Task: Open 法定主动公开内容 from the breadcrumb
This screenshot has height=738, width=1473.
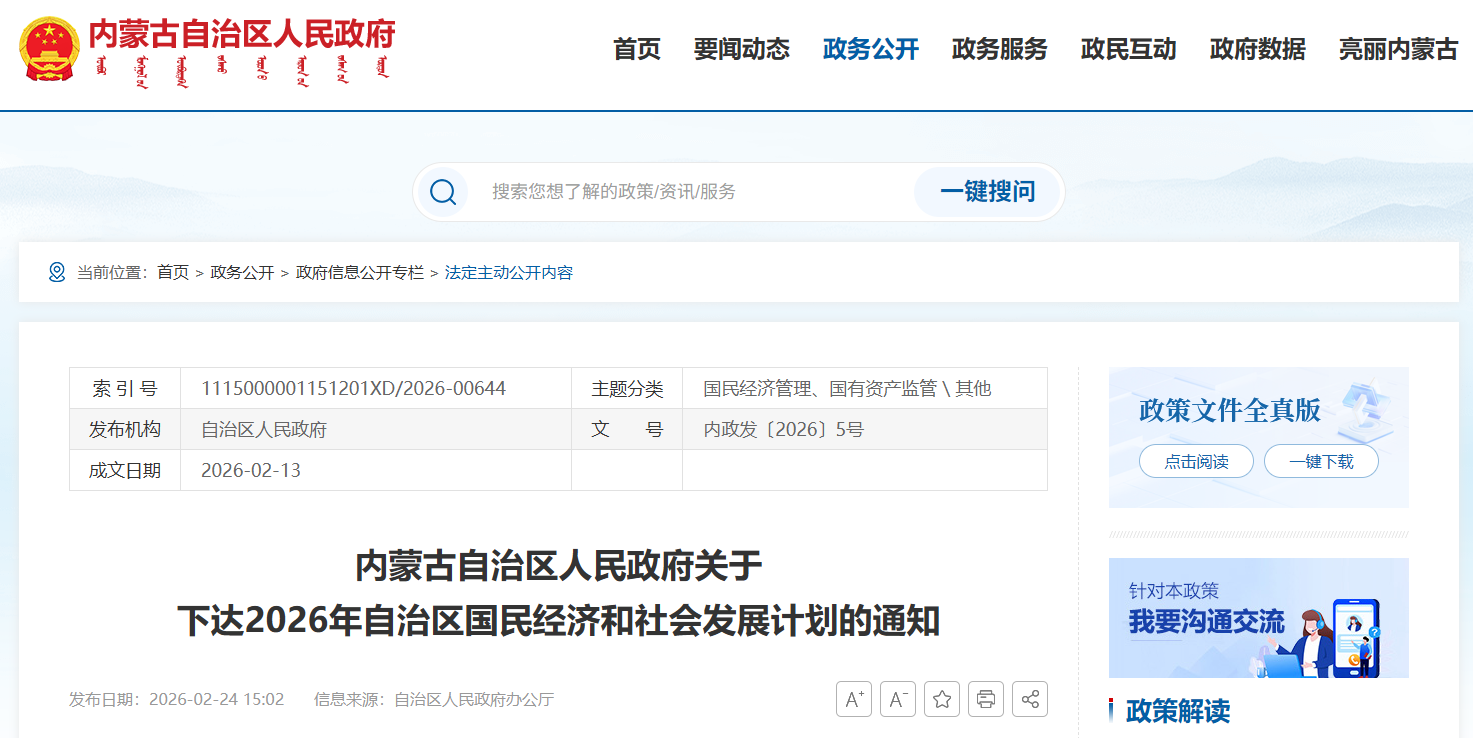Action: coord(508,271)
